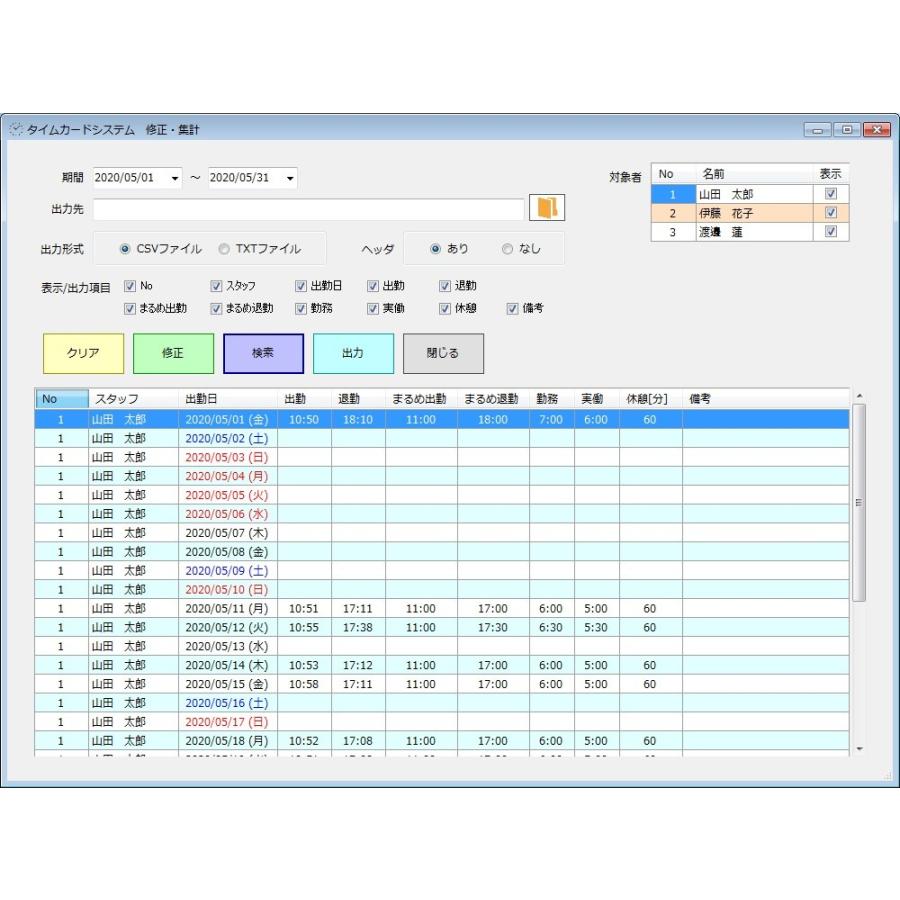Click the 10:55 clock-in cell

pyautogui.click(x=304, y=627)
